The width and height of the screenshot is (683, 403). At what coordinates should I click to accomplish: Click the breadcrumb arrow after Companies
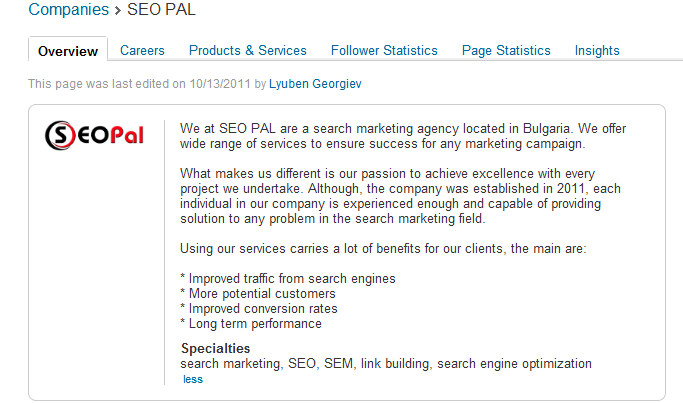[x=118, y=11]
